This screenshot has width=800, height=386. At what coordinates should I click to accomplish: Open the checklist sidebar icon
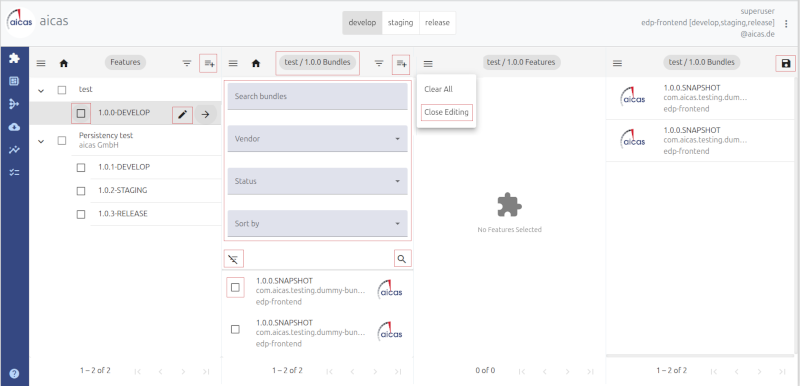coord(14,172)
